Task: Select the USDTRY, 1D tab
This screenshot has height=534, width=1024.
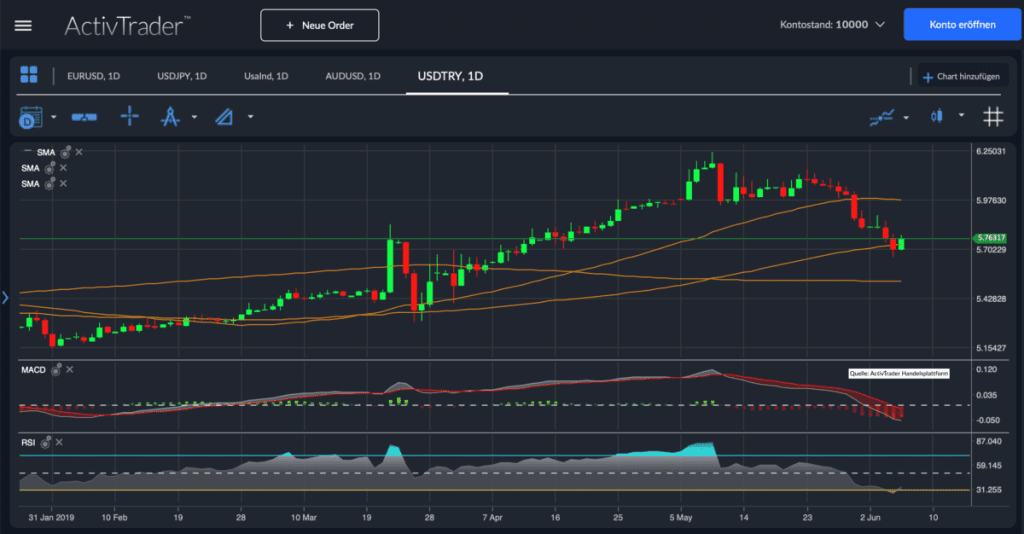Action: [x=450, y=76]
